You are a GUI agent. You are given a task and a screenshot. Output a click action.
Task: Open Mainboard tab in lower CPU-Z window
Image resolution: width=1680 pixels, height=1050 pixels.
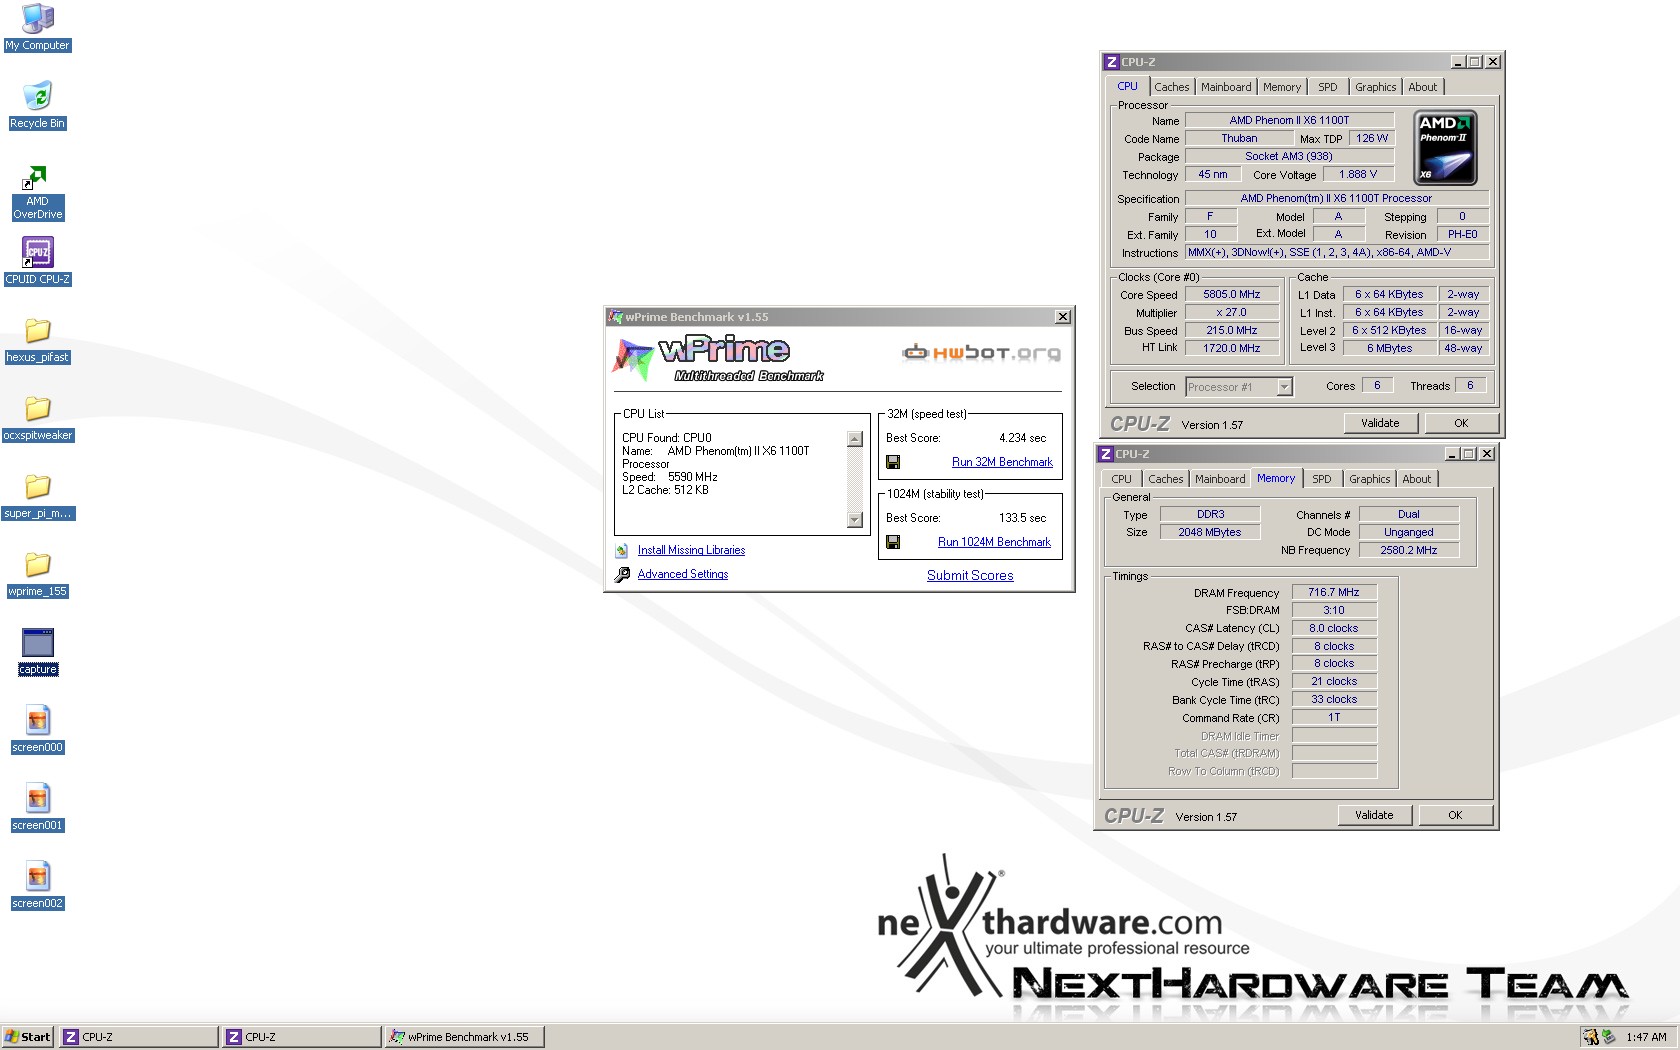click(1220, 479)
